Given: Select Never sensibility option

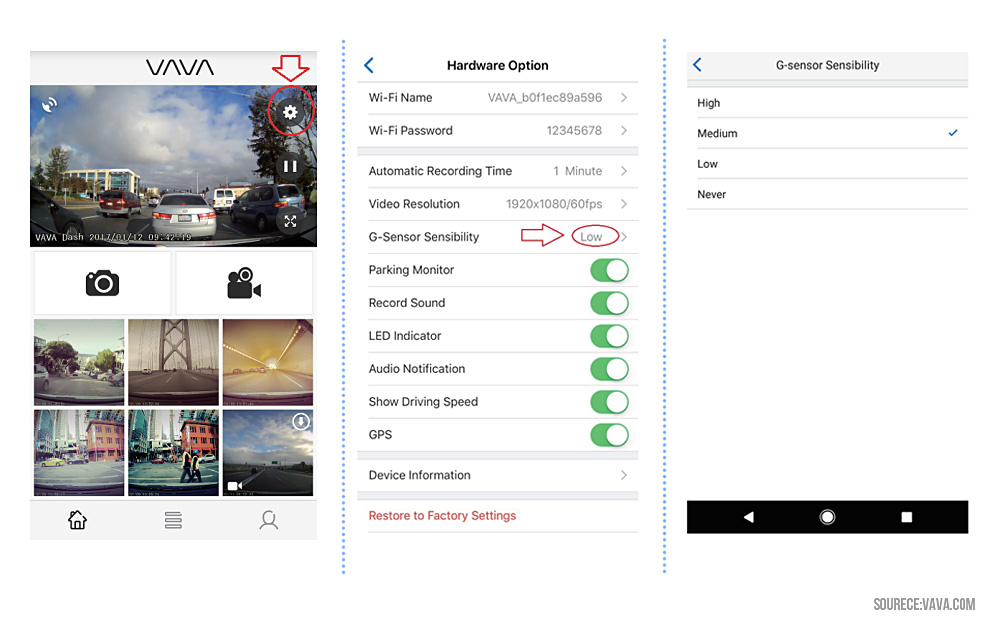Looking at the screenshot, I should [x=827, y=195].
